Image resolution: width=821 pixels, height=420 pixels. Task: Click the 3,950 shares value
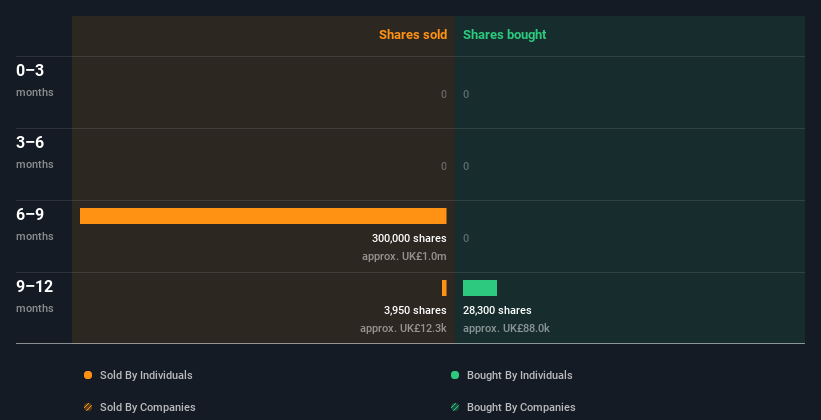pyautogui.click(x=415, y=310)
